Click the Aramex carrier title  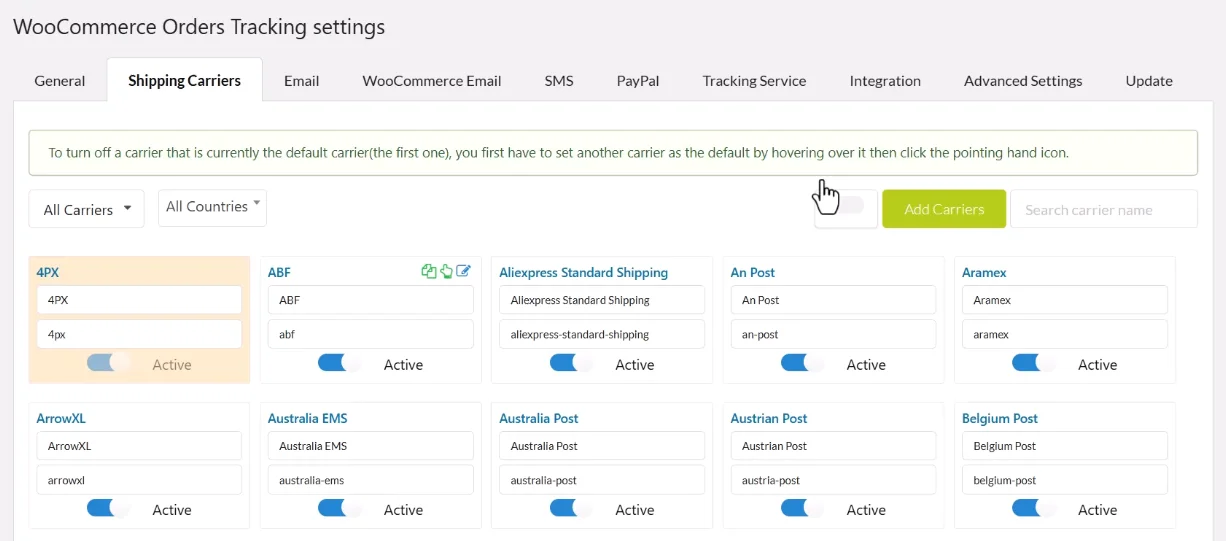pyautogui.click(x=984, y=272)
